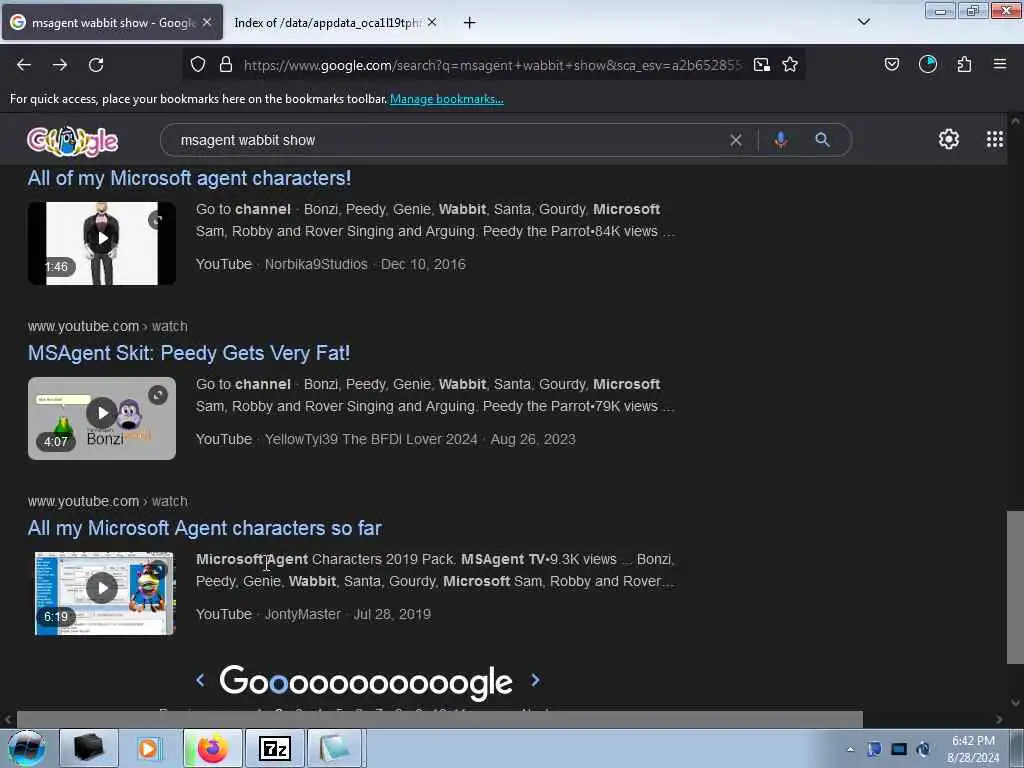Open the tray volume speaker icon
The height and width of the screenshot is (768, 1024).
tap(923, 749)
